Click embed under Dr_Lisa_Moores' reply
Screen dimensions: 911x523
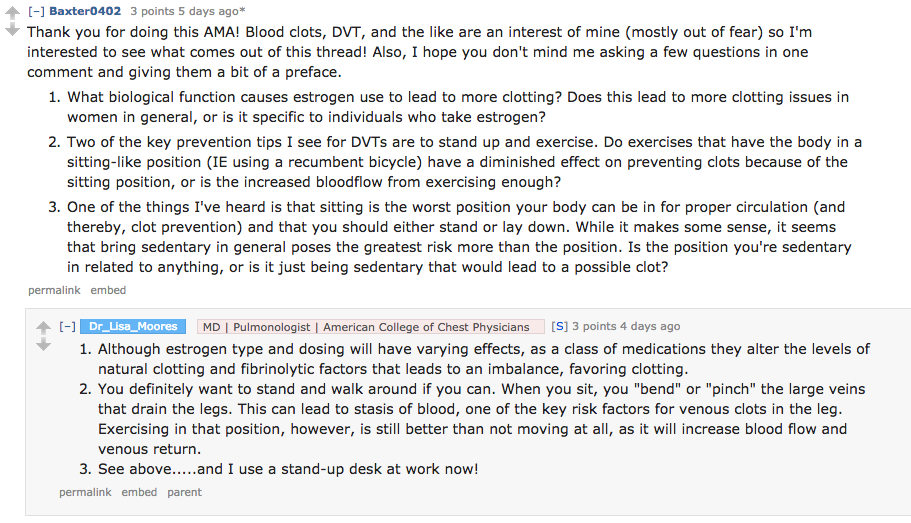(x=139, y=492)
